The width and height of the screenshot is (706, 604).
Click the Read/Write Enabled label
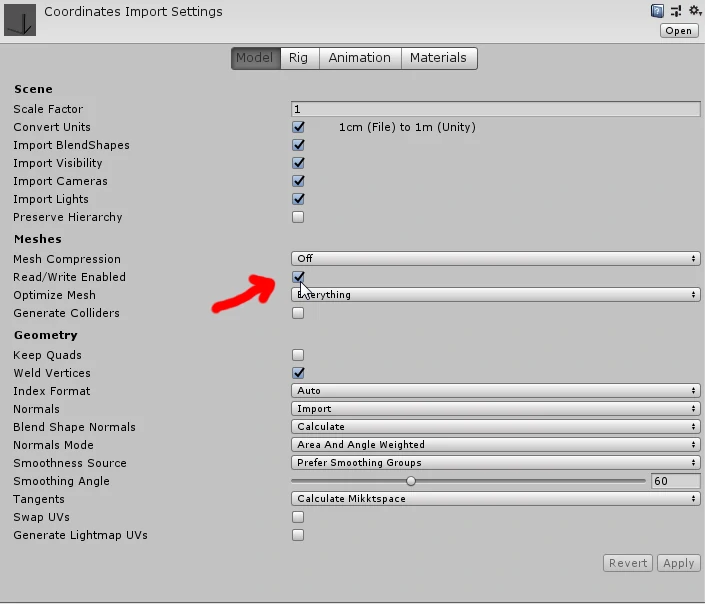point(69,277)
